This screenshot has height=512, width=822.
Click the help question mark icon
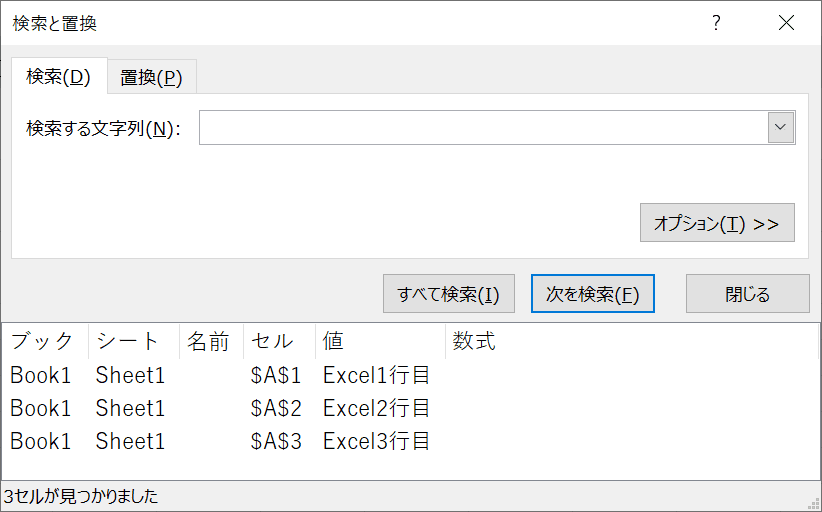point(716,23)
